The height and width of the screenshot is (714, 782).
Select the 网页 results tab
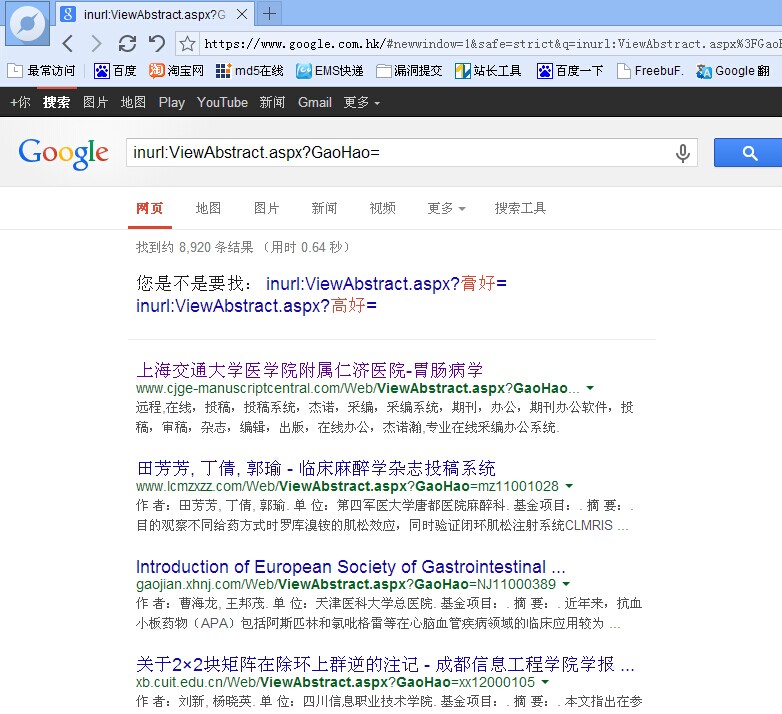(x=150, y=208)
